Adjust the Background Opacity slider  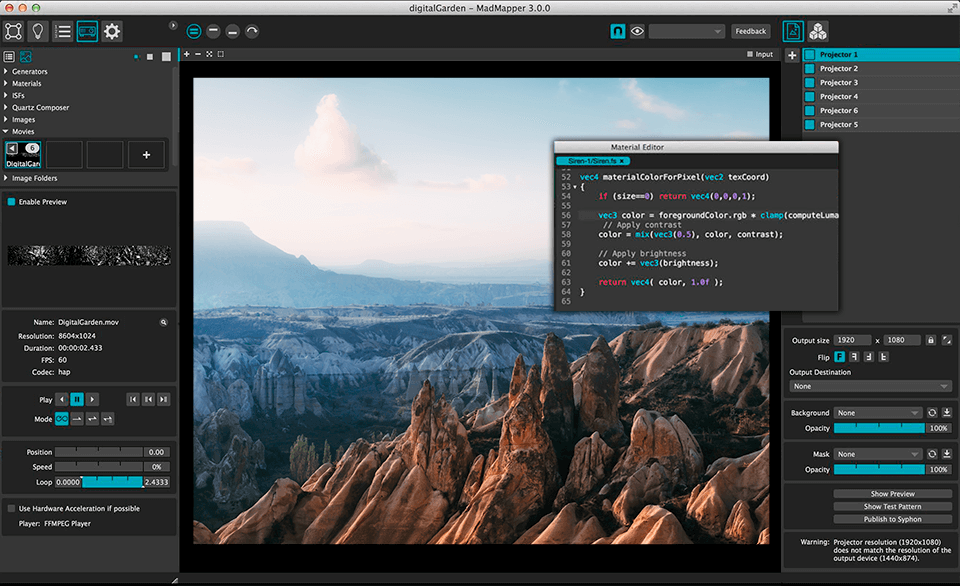(879, 428)
